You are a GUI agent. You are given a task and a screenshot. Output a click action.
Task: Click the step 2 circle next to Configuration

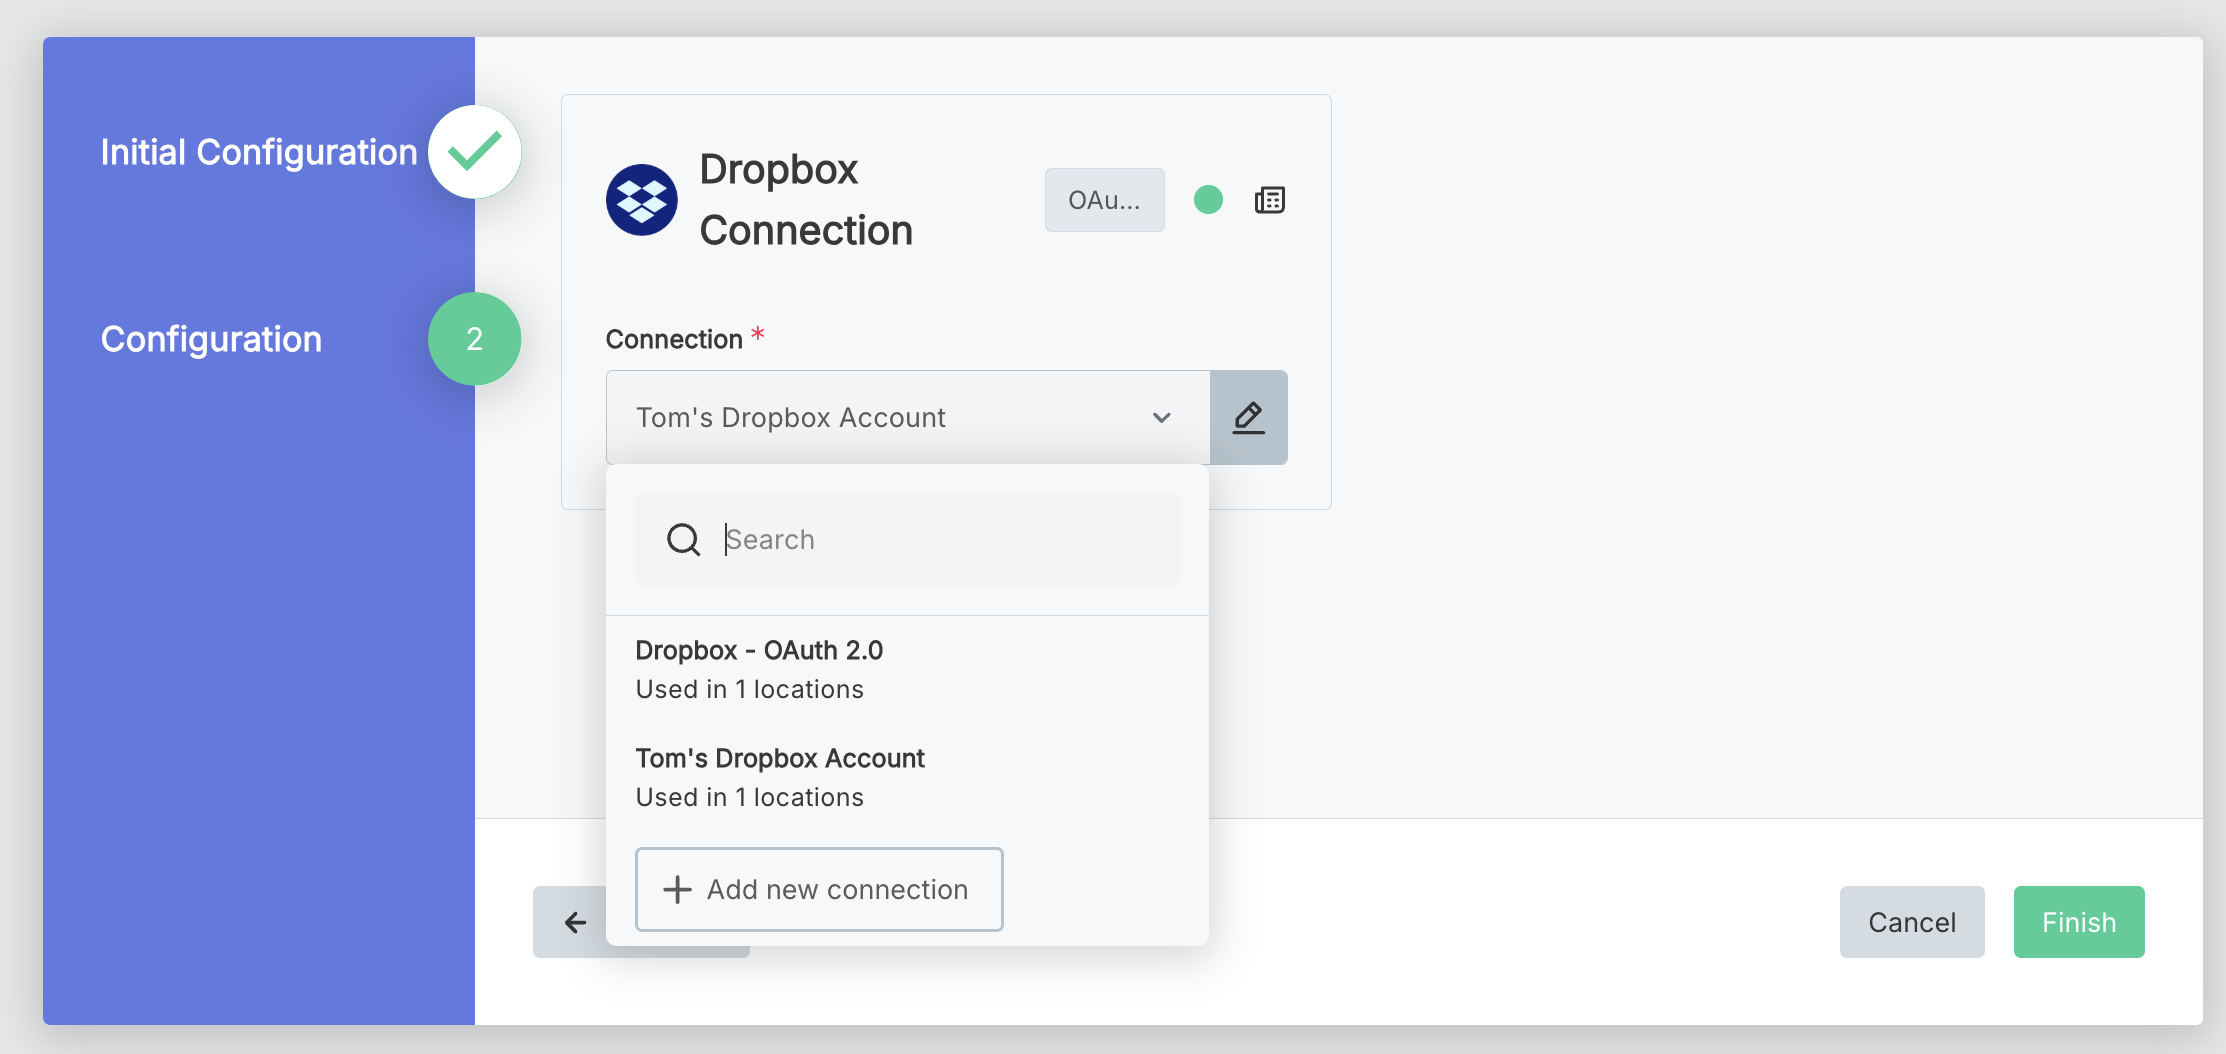[x=474, y=339]
